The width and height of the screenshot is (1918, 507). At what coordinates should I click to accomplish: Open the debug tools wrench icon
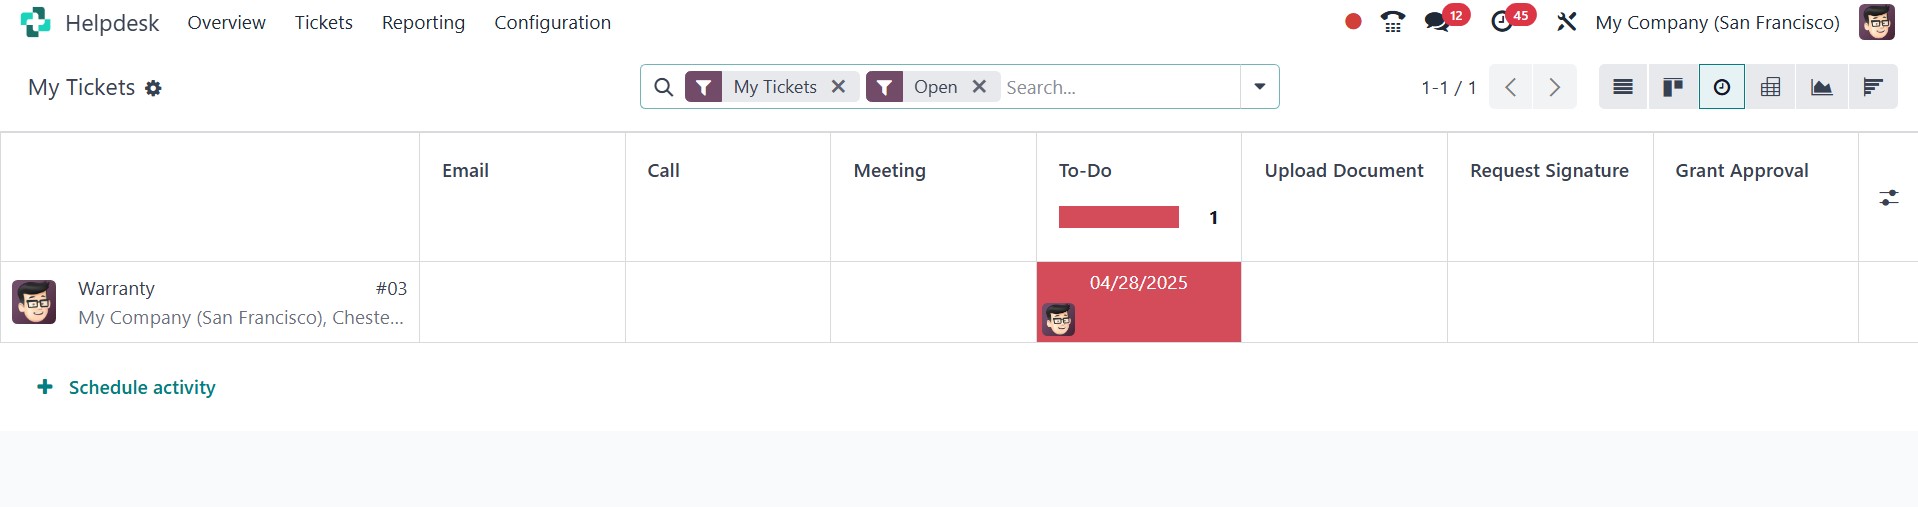pos(1566,22)
